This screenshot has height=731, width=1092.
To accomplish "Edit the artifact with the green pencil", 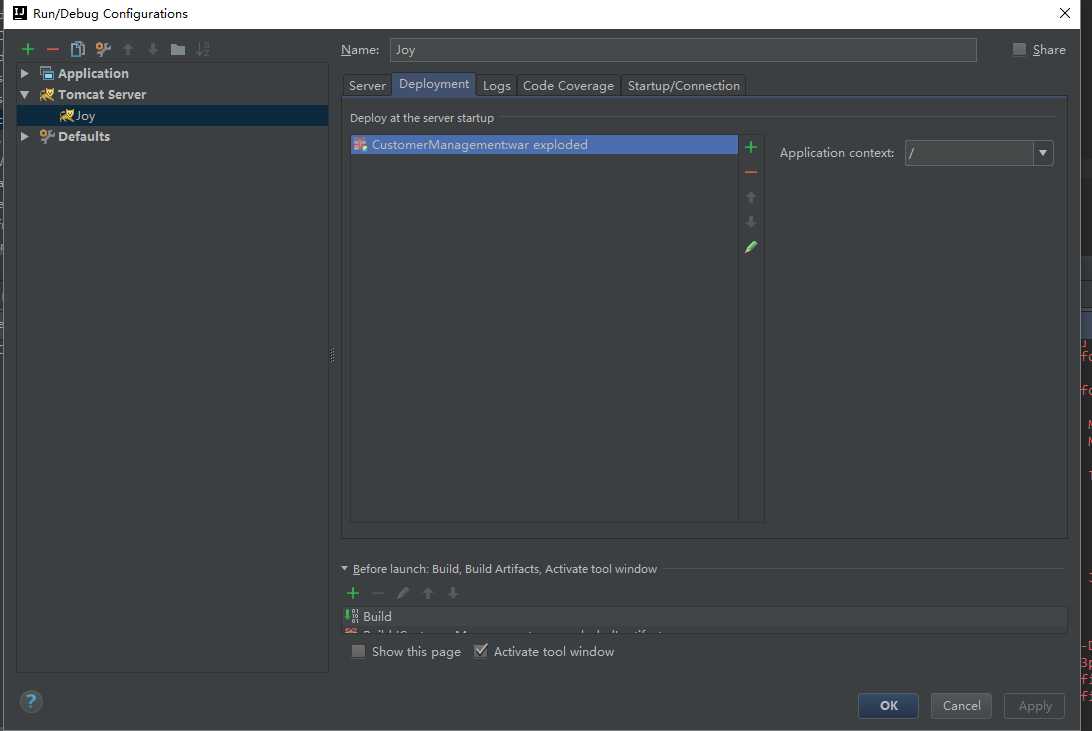I will pyautogui.click(x=751, y=247).
